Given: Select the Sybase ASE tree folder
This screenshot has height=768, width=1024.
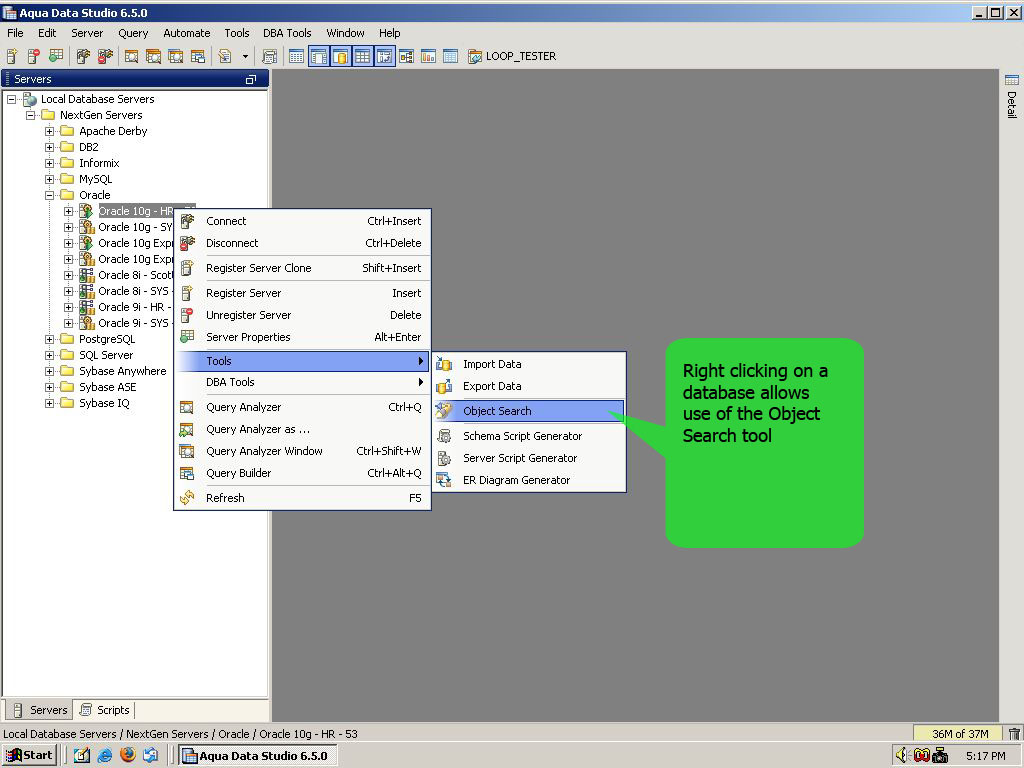Looking at the screenshot, I should [x=107, y=387].
